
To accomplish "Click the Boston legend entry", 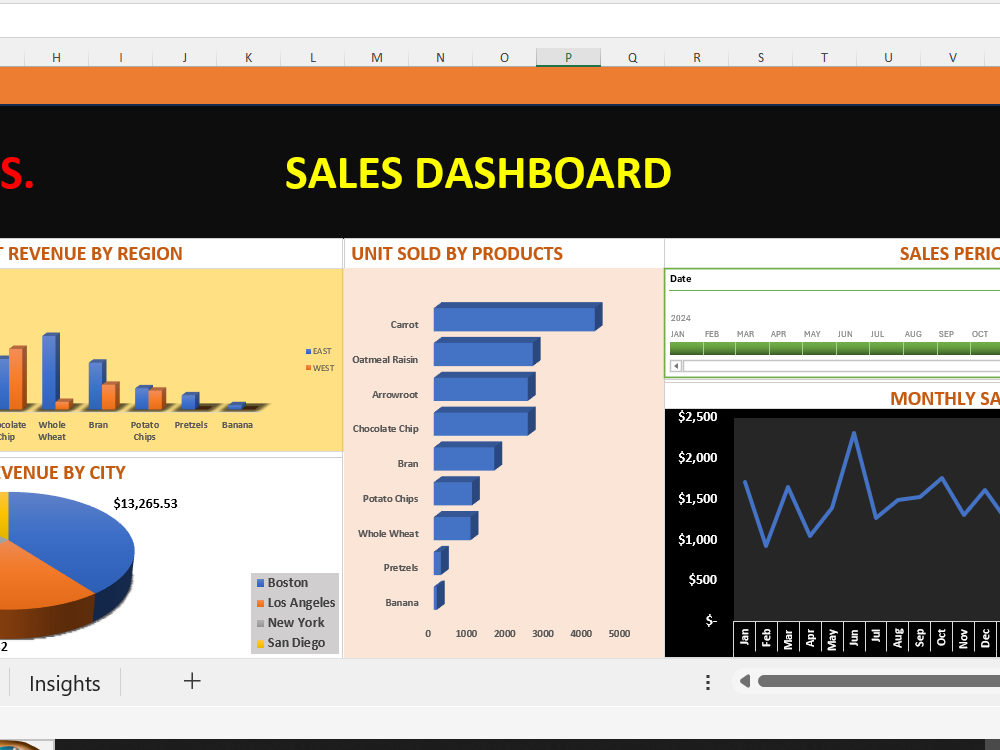I will (x=283, y=583).
